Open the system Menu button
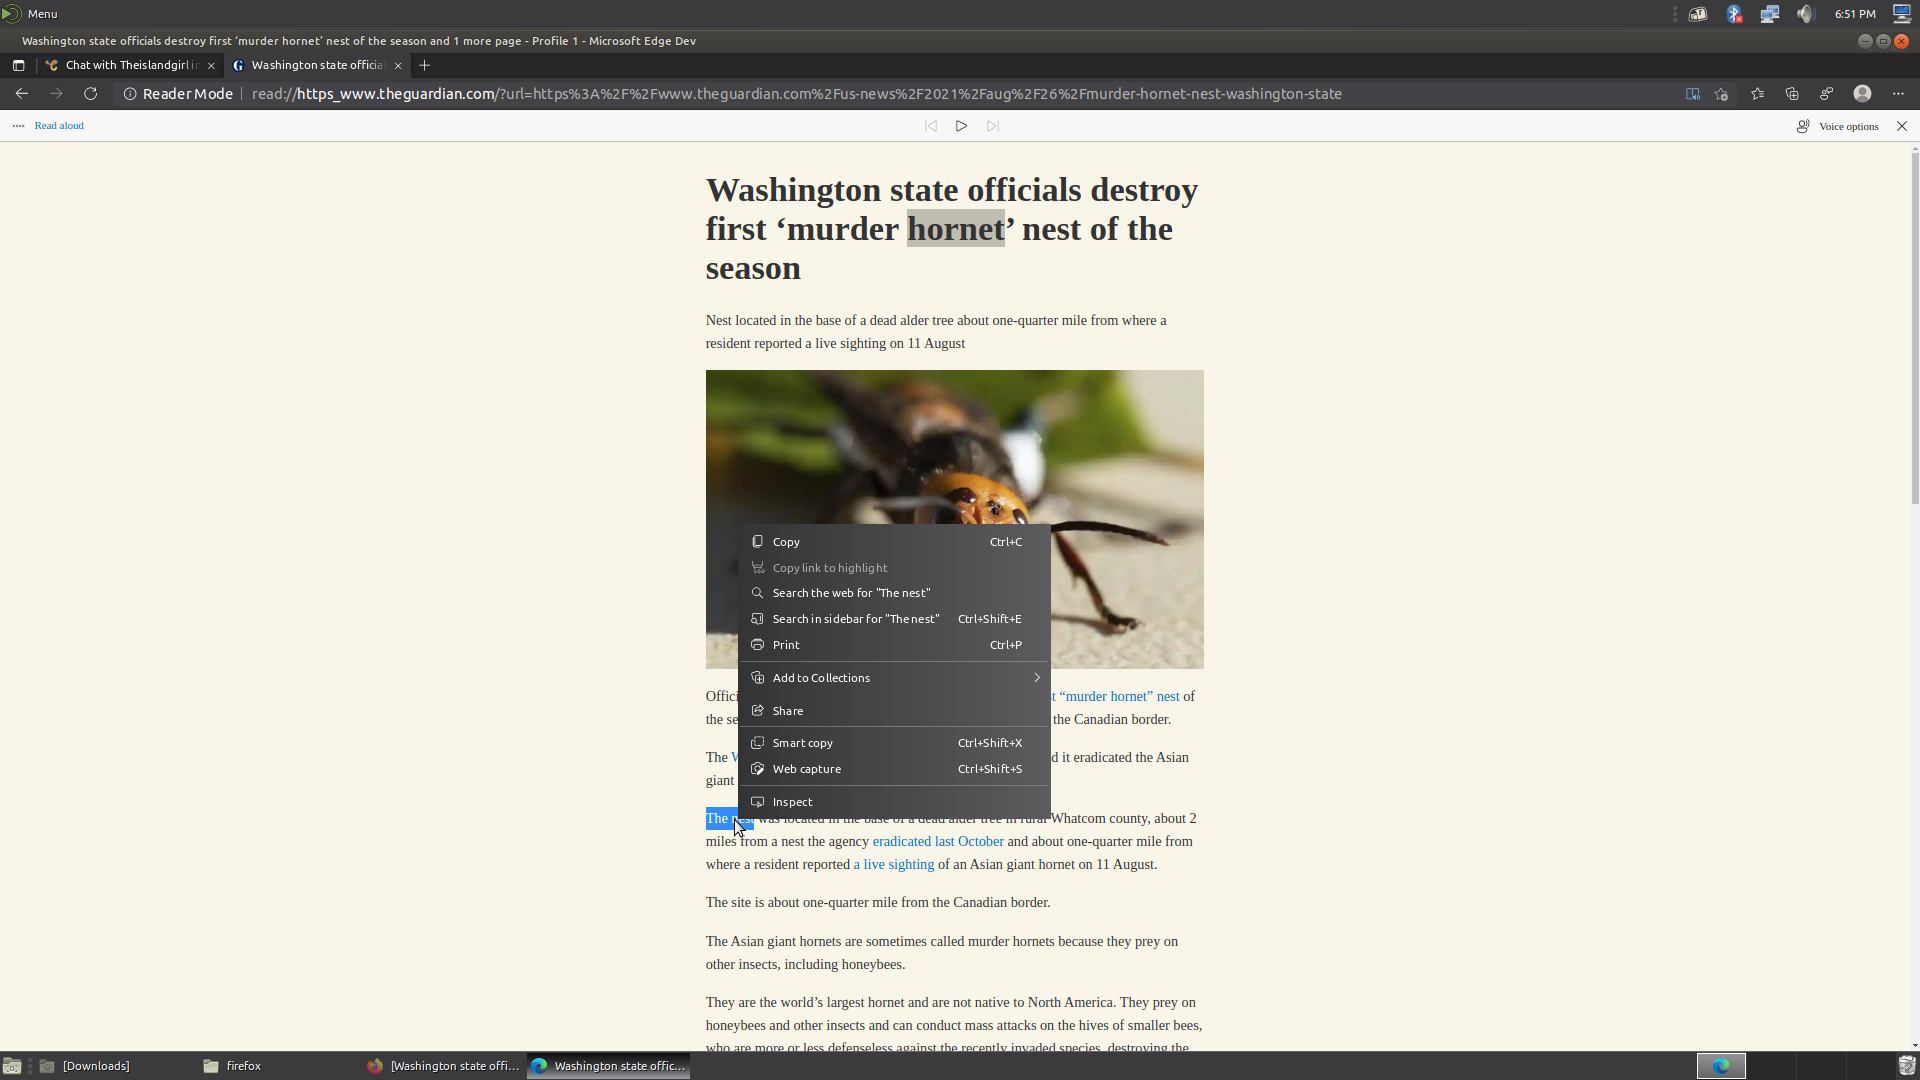 tap(30, 14)
